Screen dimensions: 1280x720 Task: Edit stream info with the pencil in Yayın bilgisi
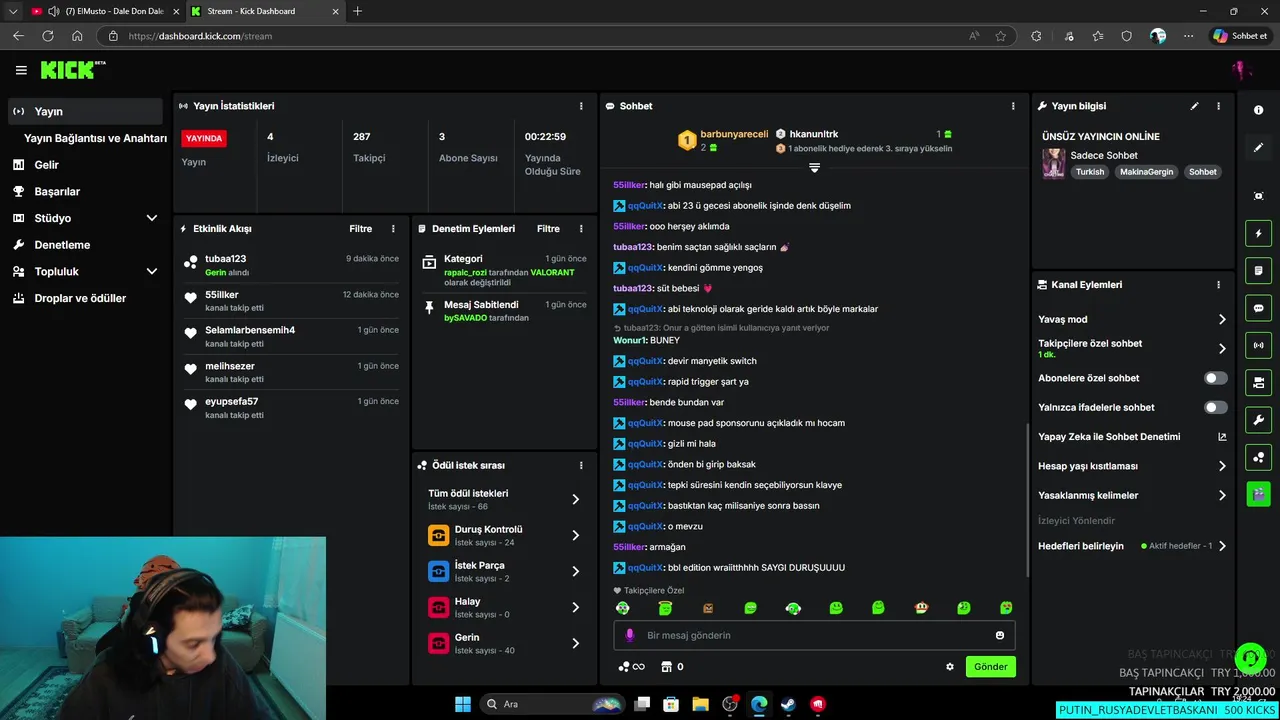(x=1194, y=106)
